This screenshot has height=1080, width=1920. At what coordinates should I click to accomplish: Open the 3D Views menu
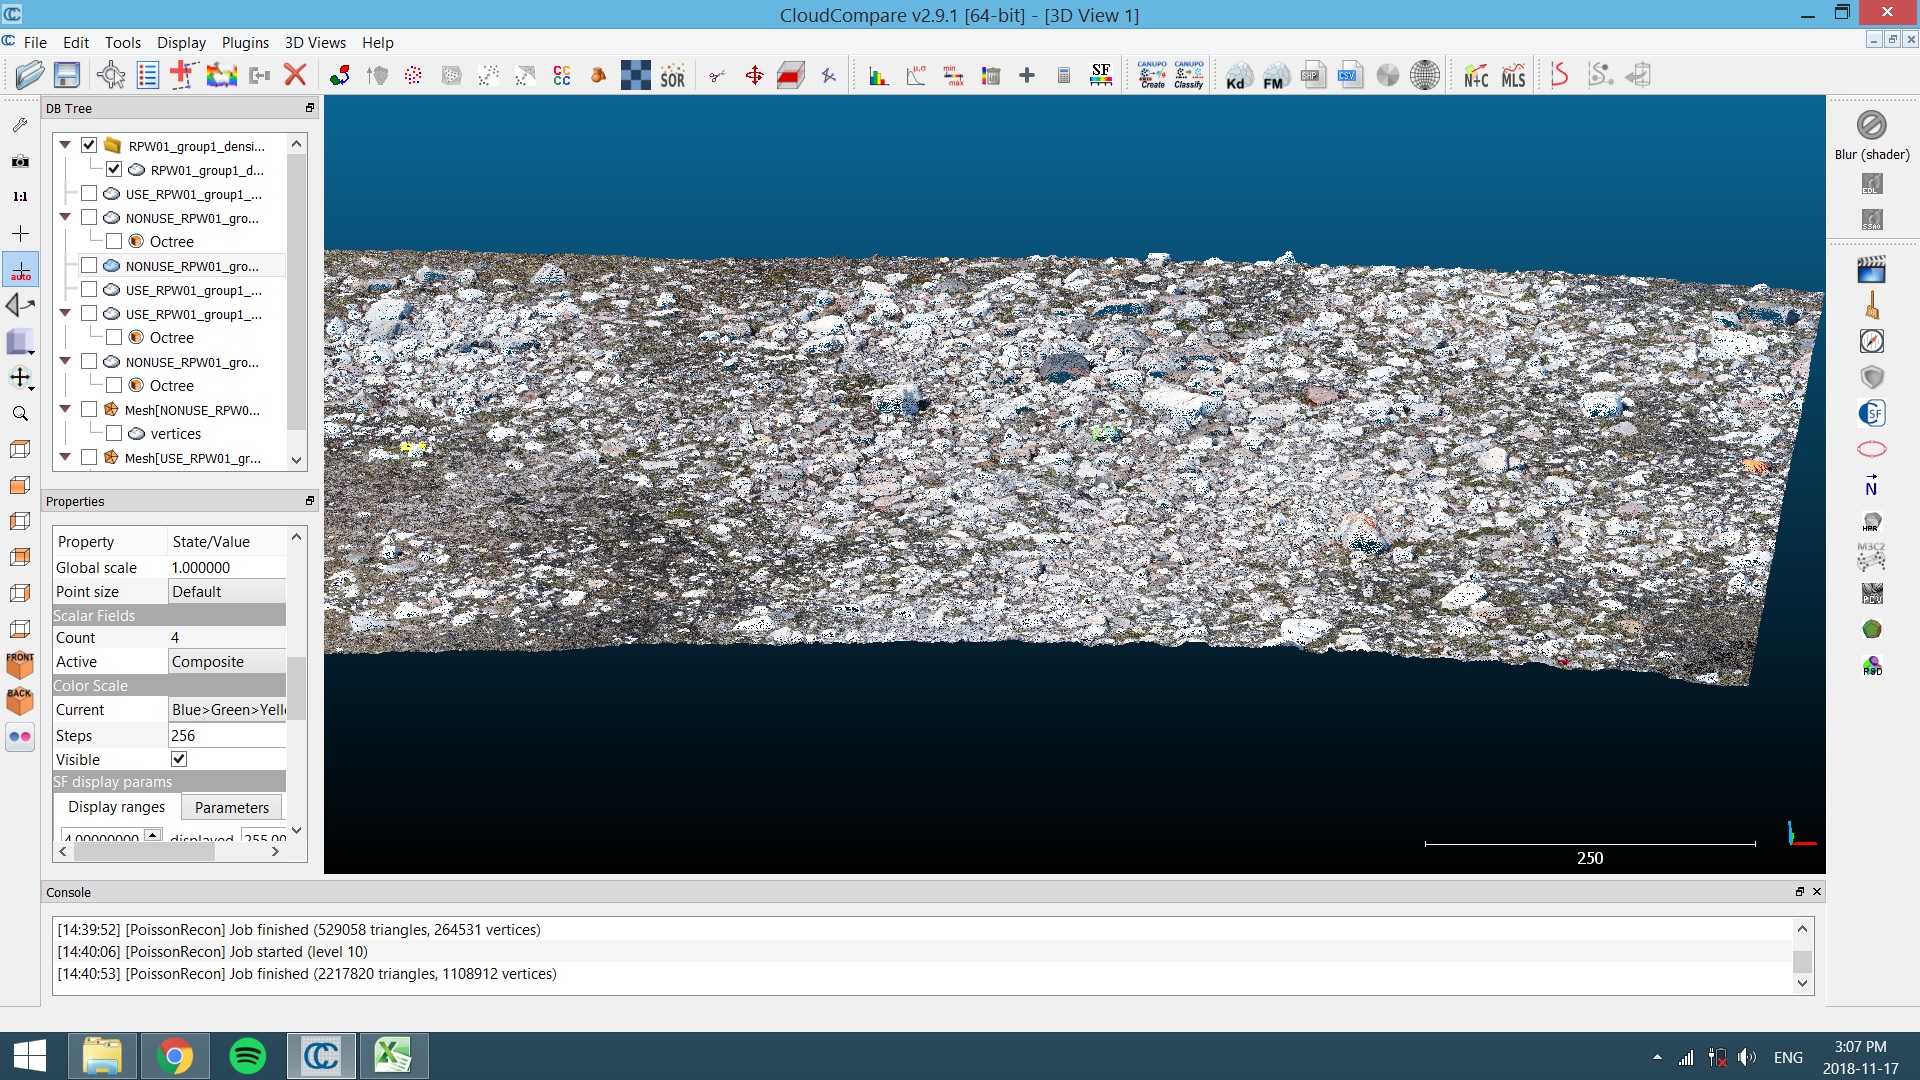315,42
